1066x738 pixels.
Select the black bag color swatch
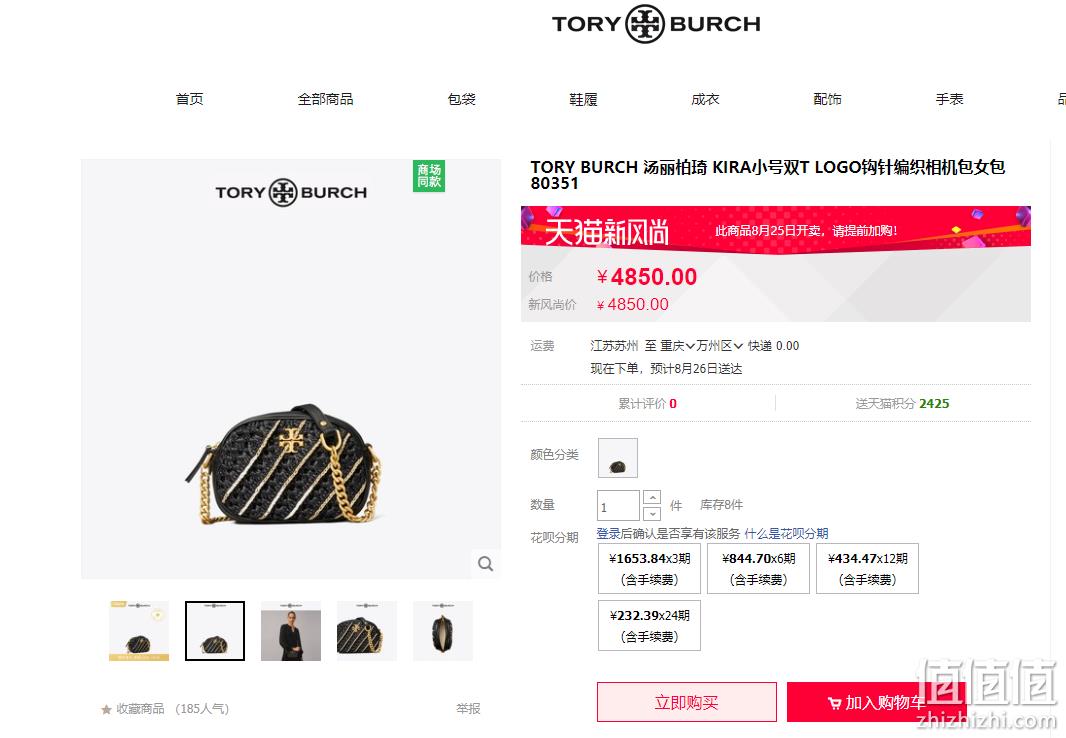pyautogui.click(x=618, y=457)
